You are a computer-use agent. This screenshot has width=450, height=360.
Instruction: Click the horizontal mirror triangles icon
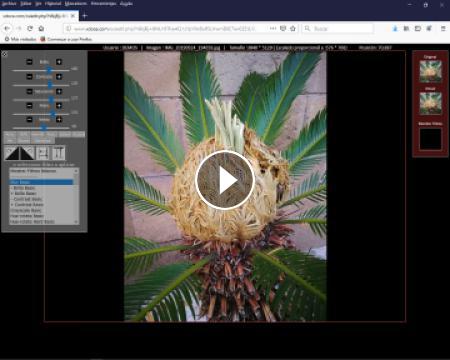[x=20, y=153]
